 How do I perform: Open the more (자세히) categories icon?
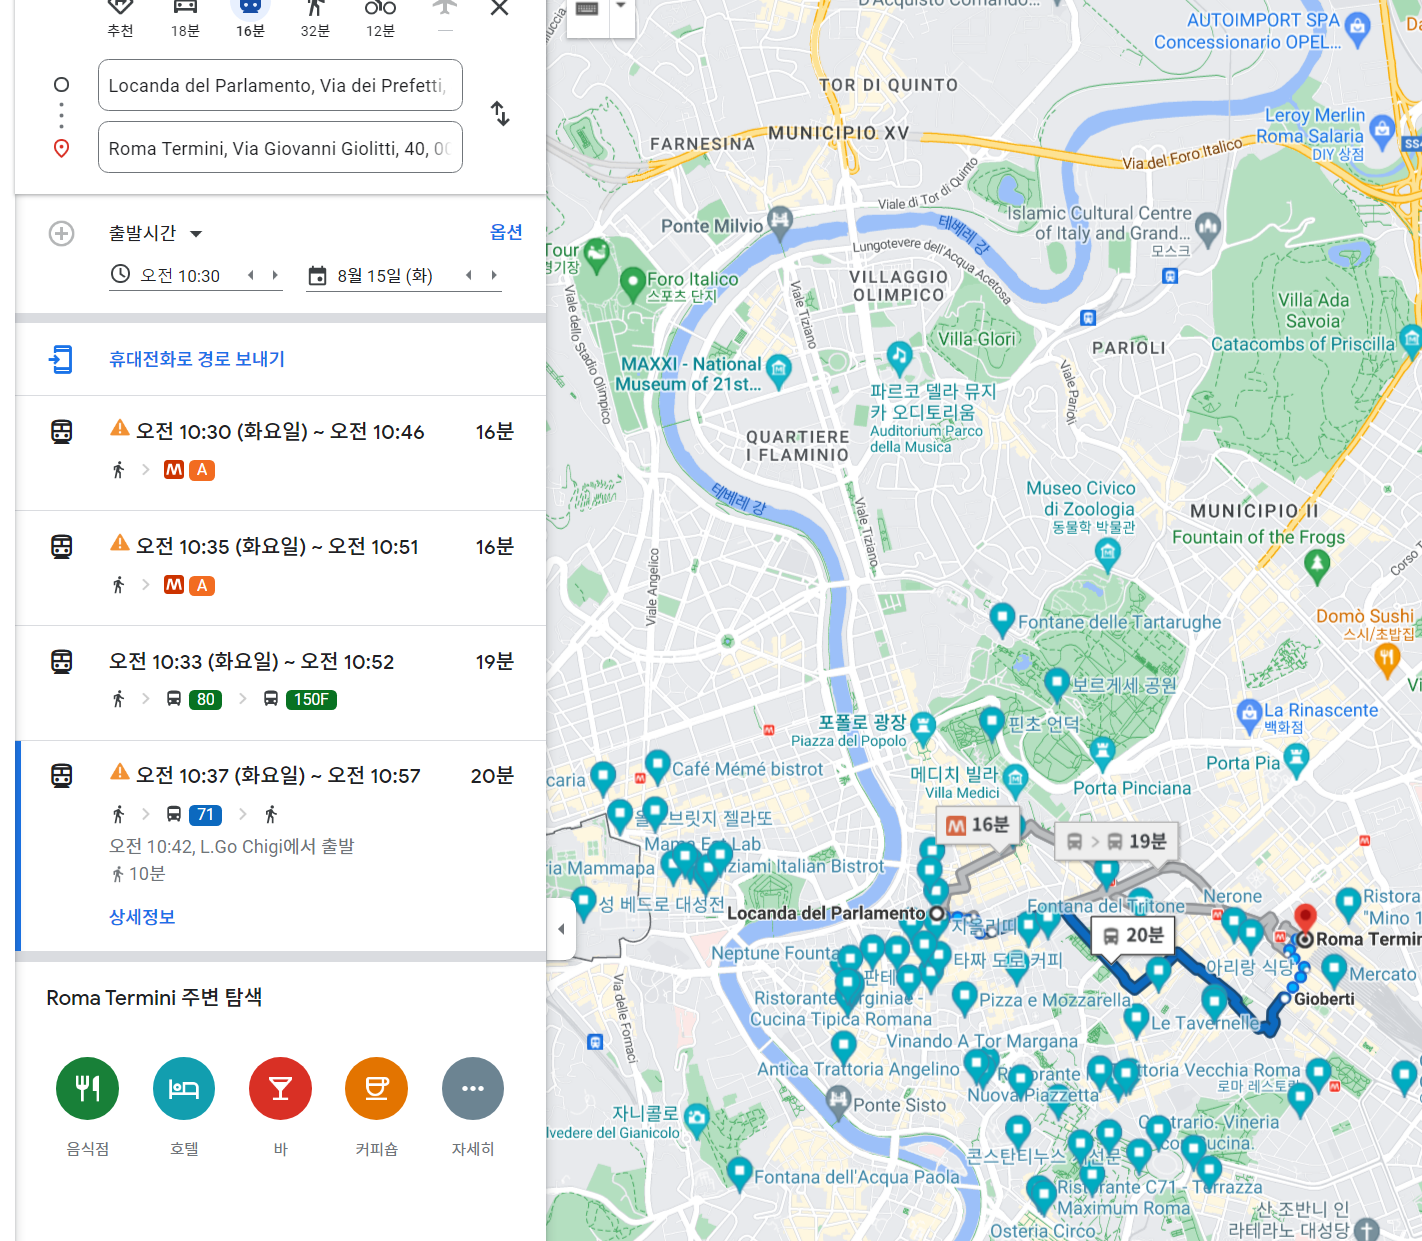(473, 1088)
